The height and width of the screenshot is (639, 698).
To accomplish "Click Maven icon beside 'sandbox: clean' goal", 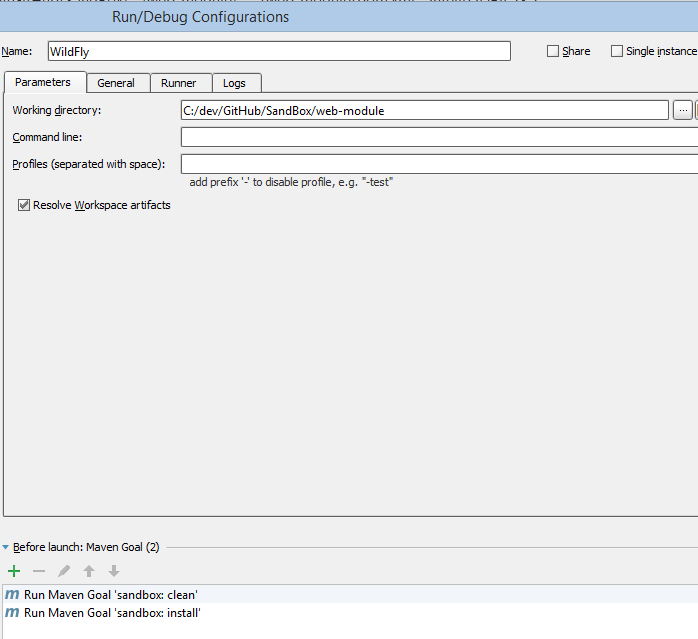I will 12,594.
